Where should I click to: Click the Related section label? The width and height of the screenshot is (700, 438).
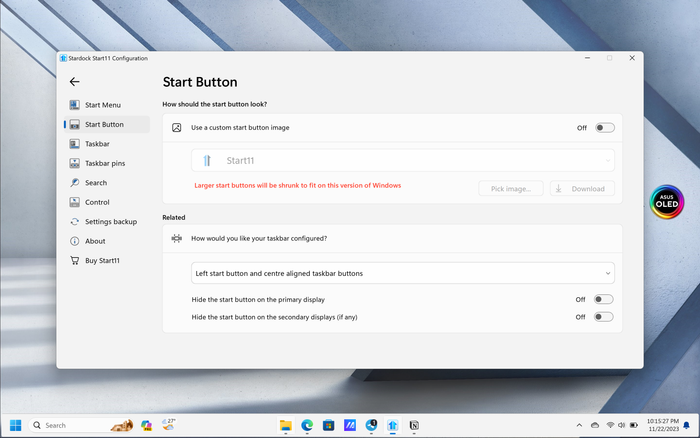pyautogui.click(x=174, y=217)
